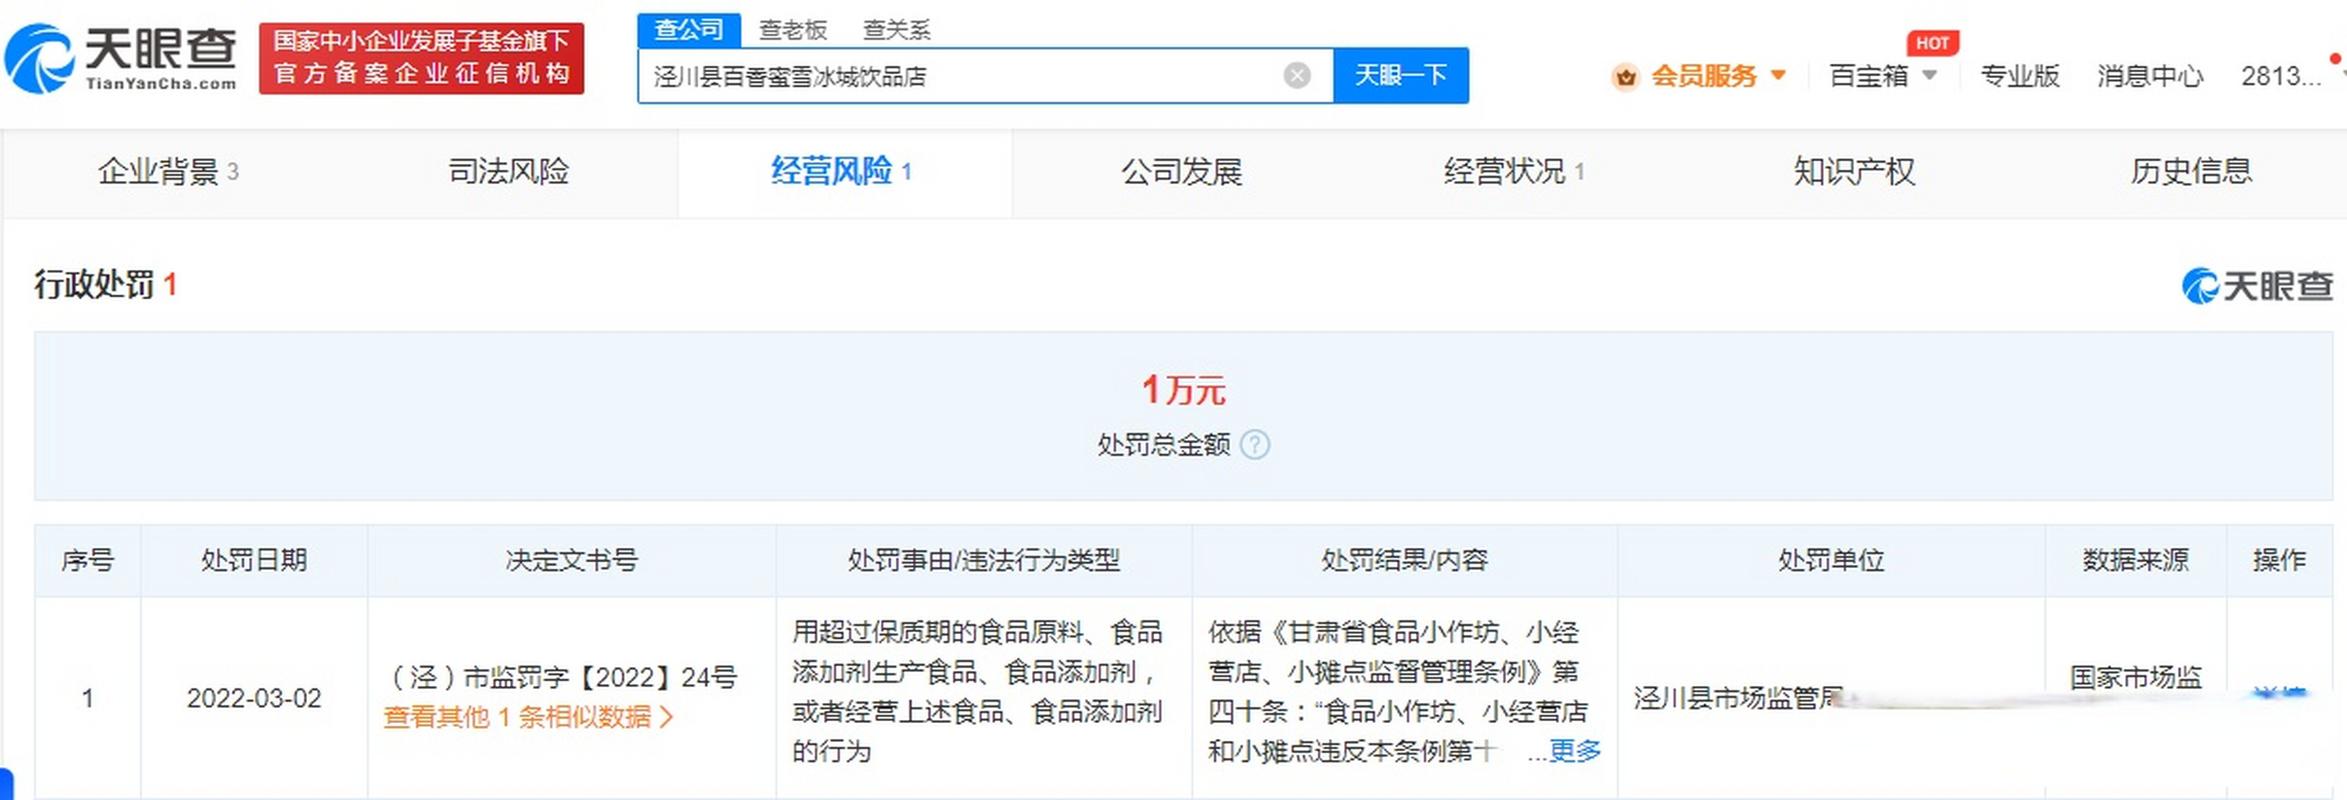Click the HOT badge above 百宝箱

[x=1932, y=43]
